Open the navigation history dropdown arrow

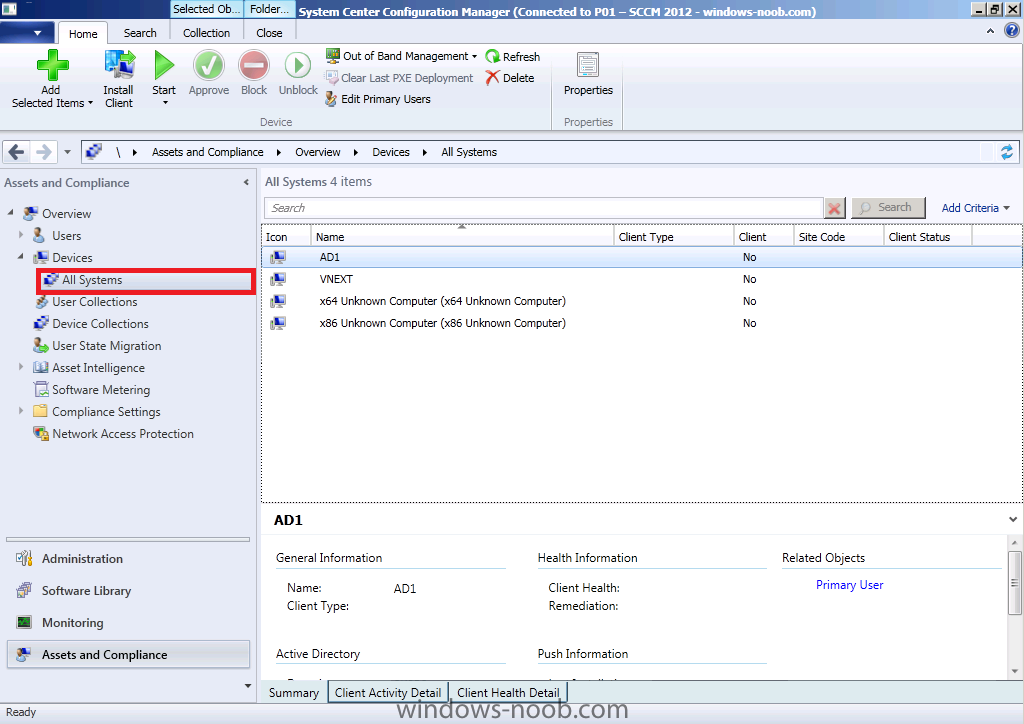click(67, 152)
